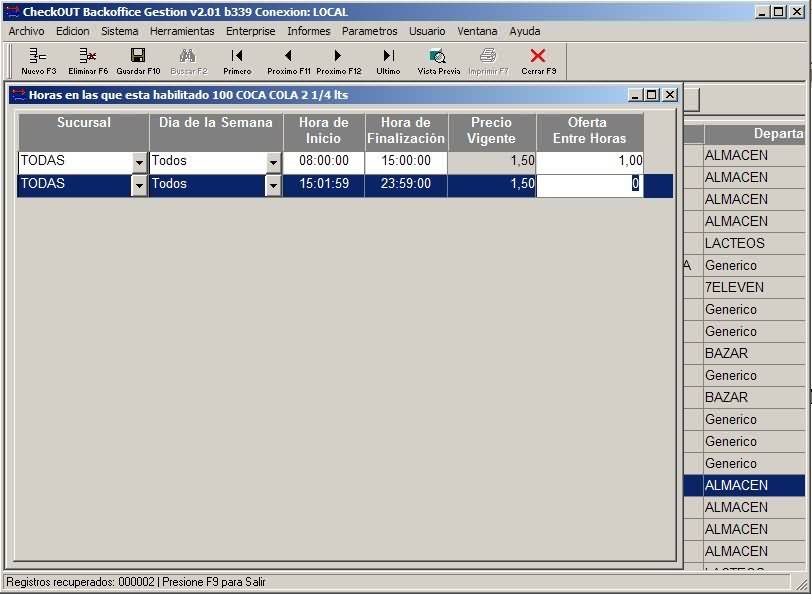Expand Sucursal dropdown in the 08:00:00 row
Image resolution: width=812 pixels, height=594 pixels.
(139, 163)
